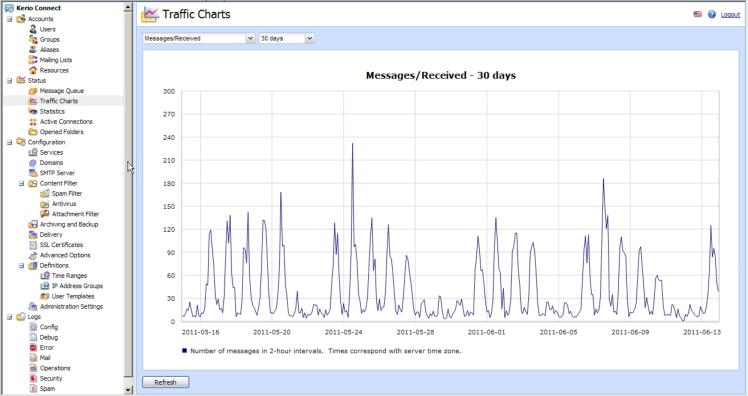Click the Message Queue icon
The image size is (748, 396).
coord(33,91)
